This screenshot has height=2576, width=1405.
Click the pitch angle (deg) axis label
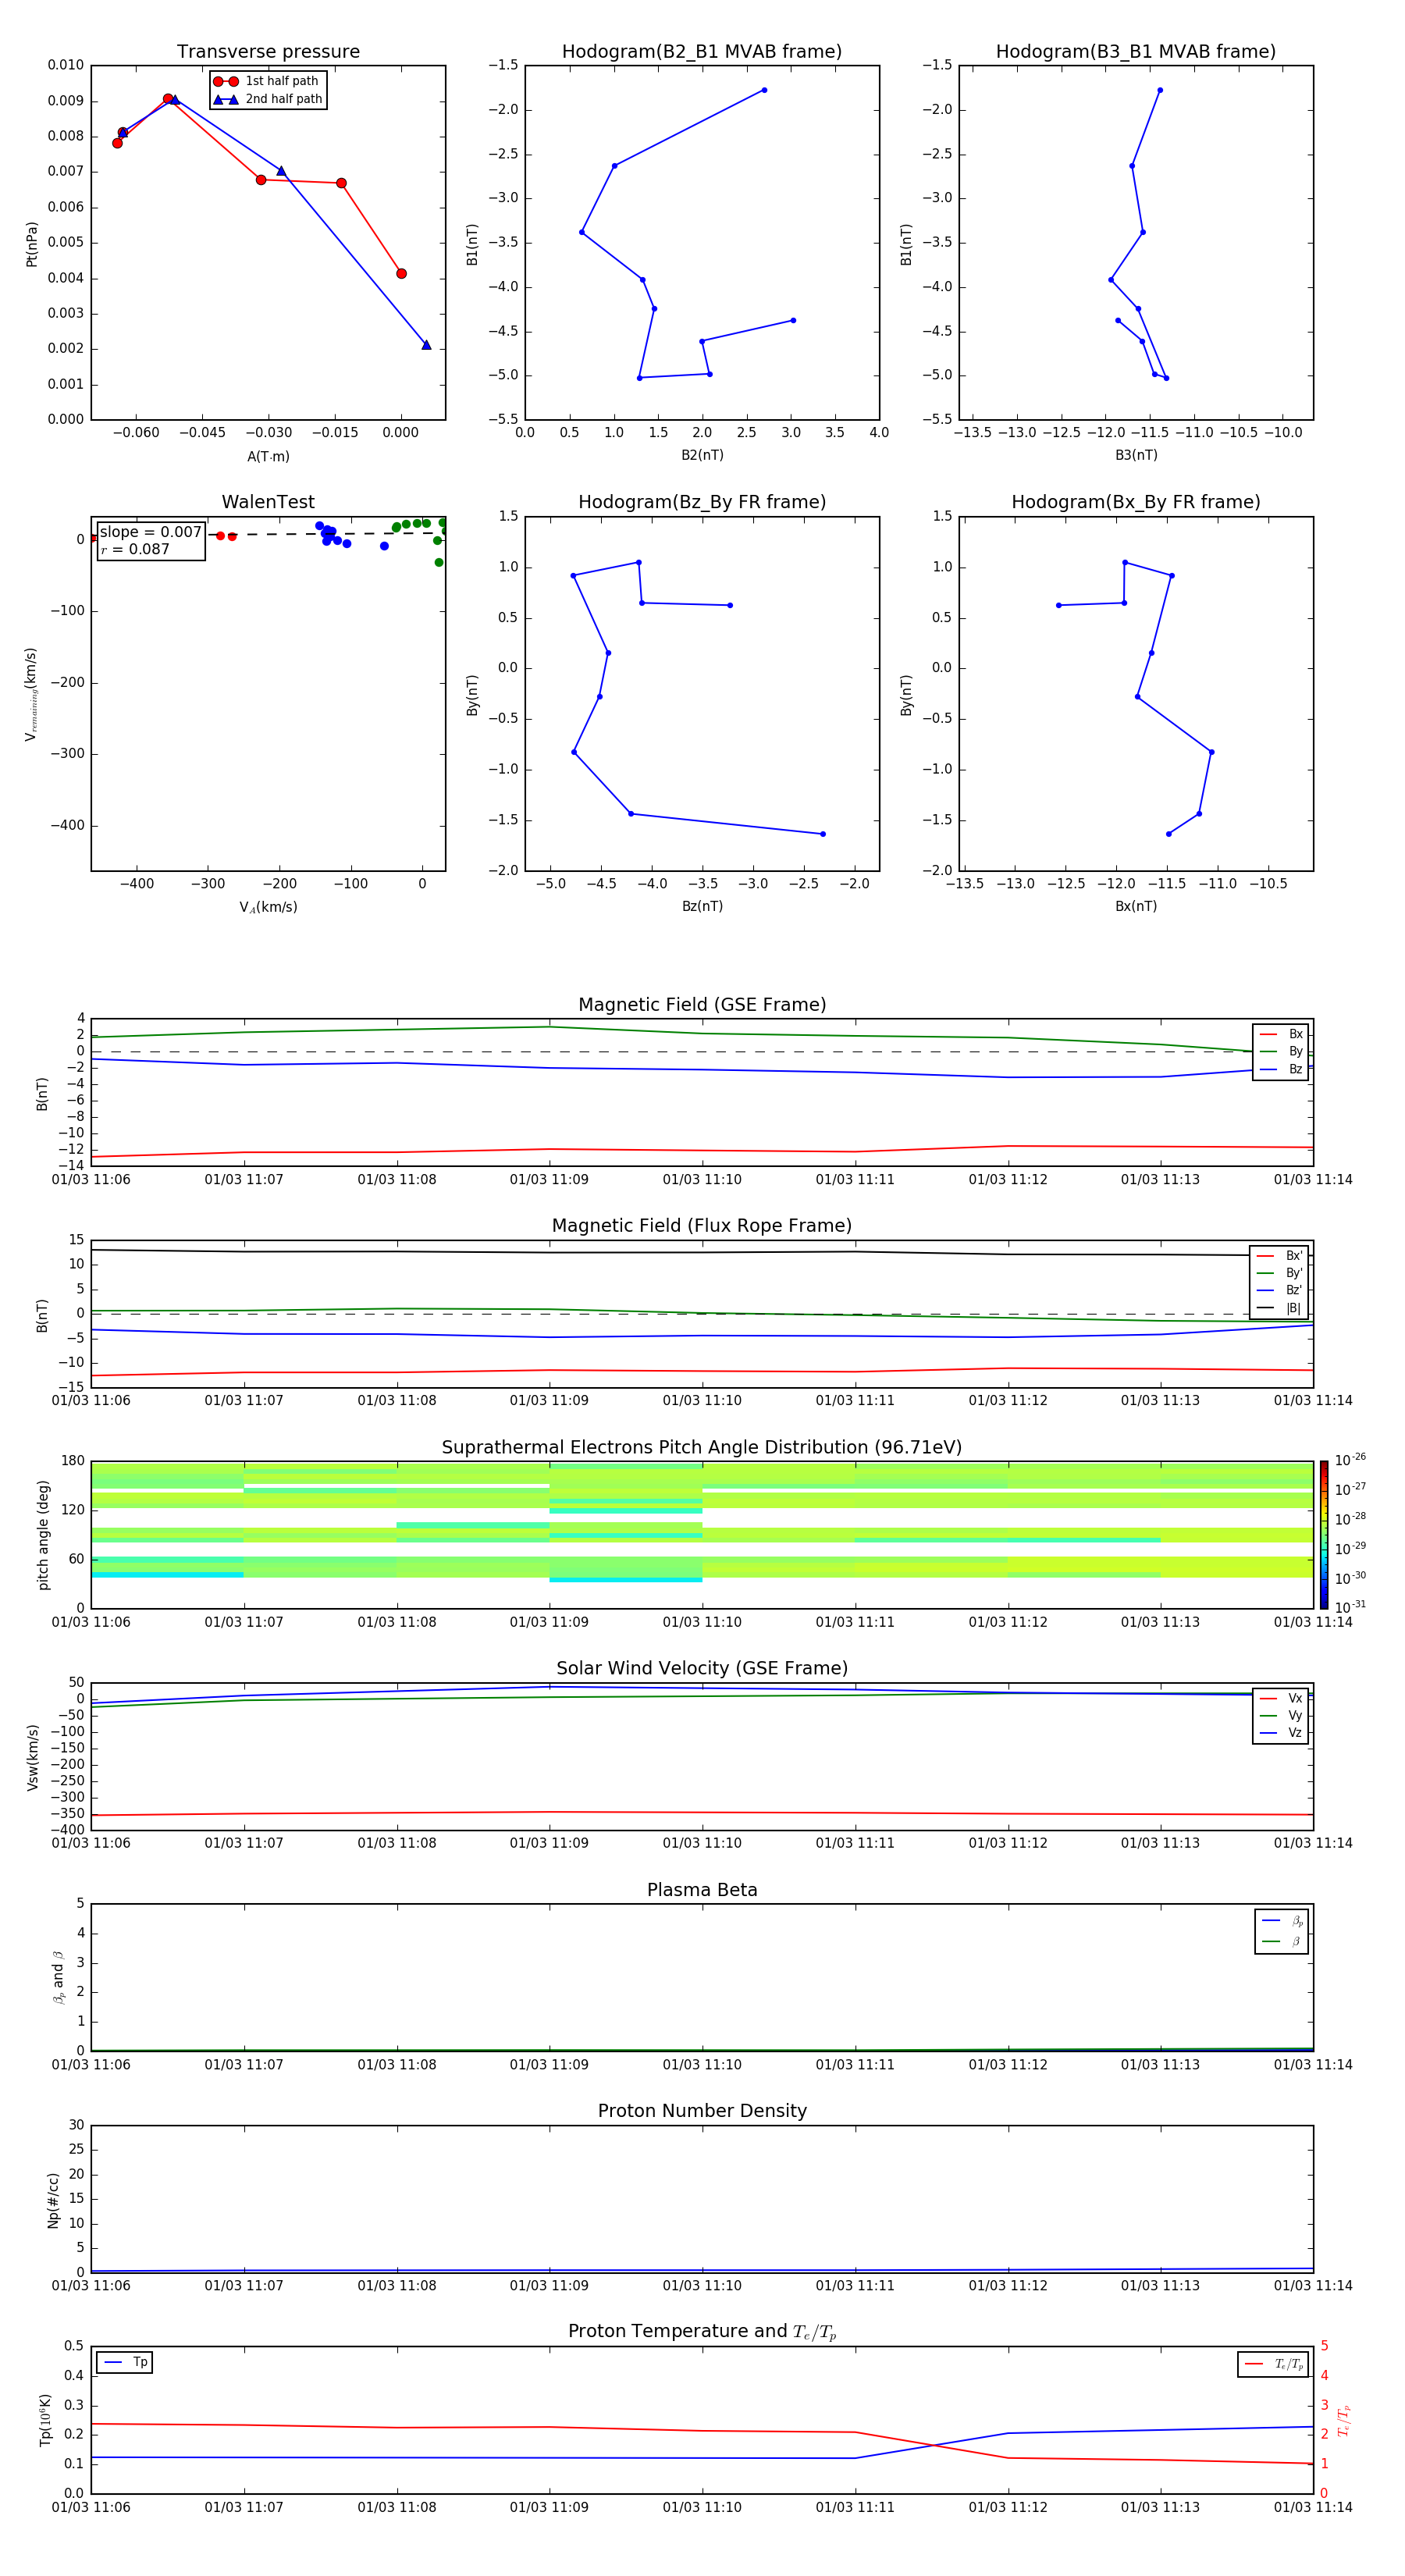coord(43,1535)
